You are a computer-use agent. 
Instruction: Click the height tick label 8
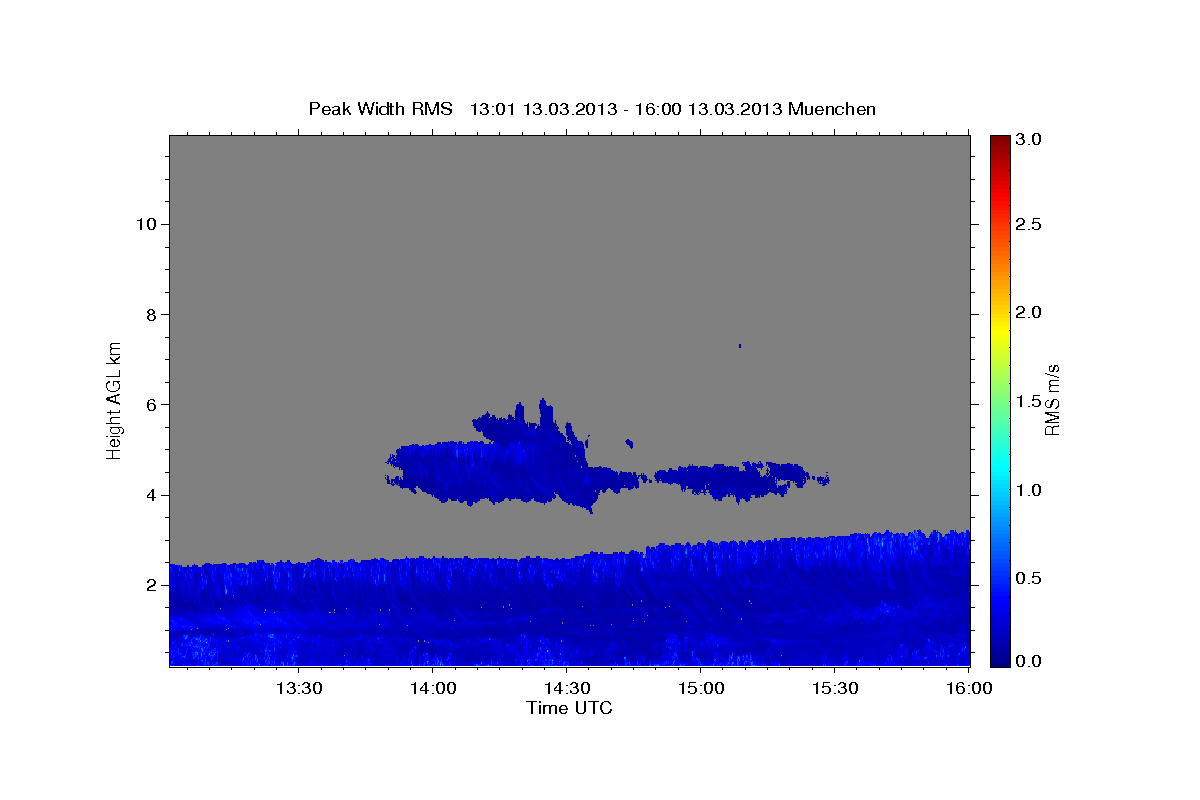tap(150, 314)
